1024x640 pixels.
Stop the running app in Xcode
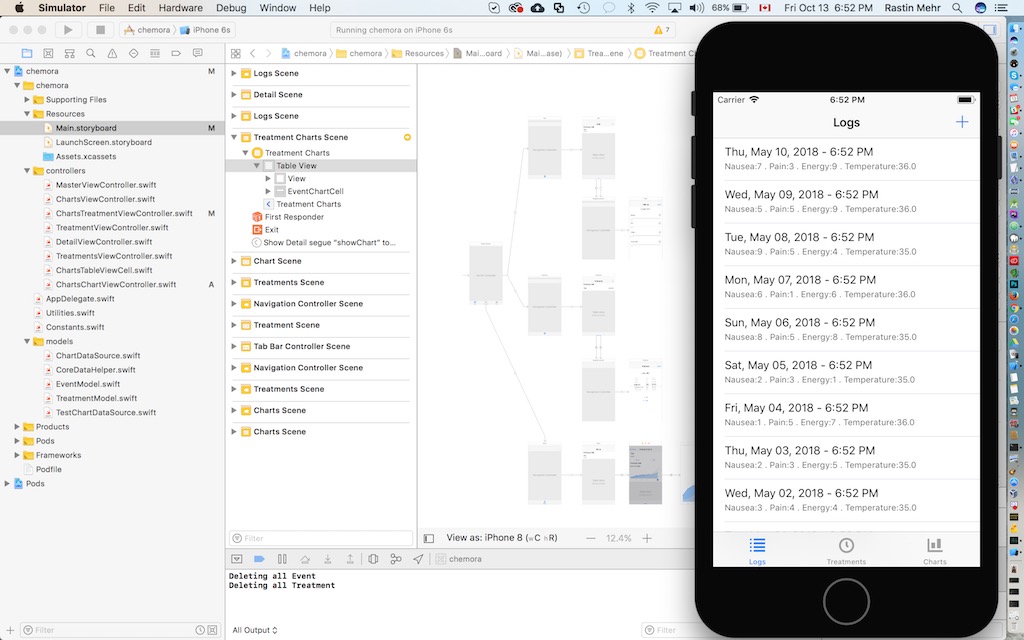click(x=101, y=30)
